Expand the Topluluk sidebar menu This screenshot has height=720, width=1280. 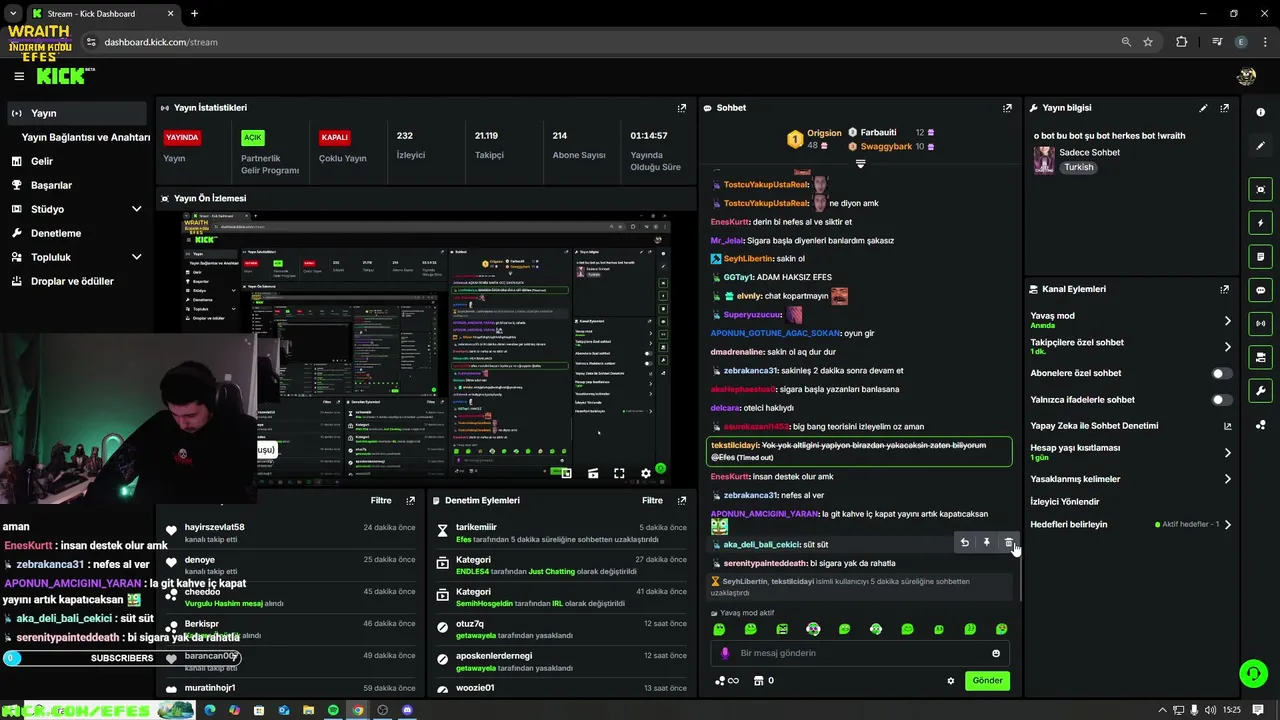point(136,257)
